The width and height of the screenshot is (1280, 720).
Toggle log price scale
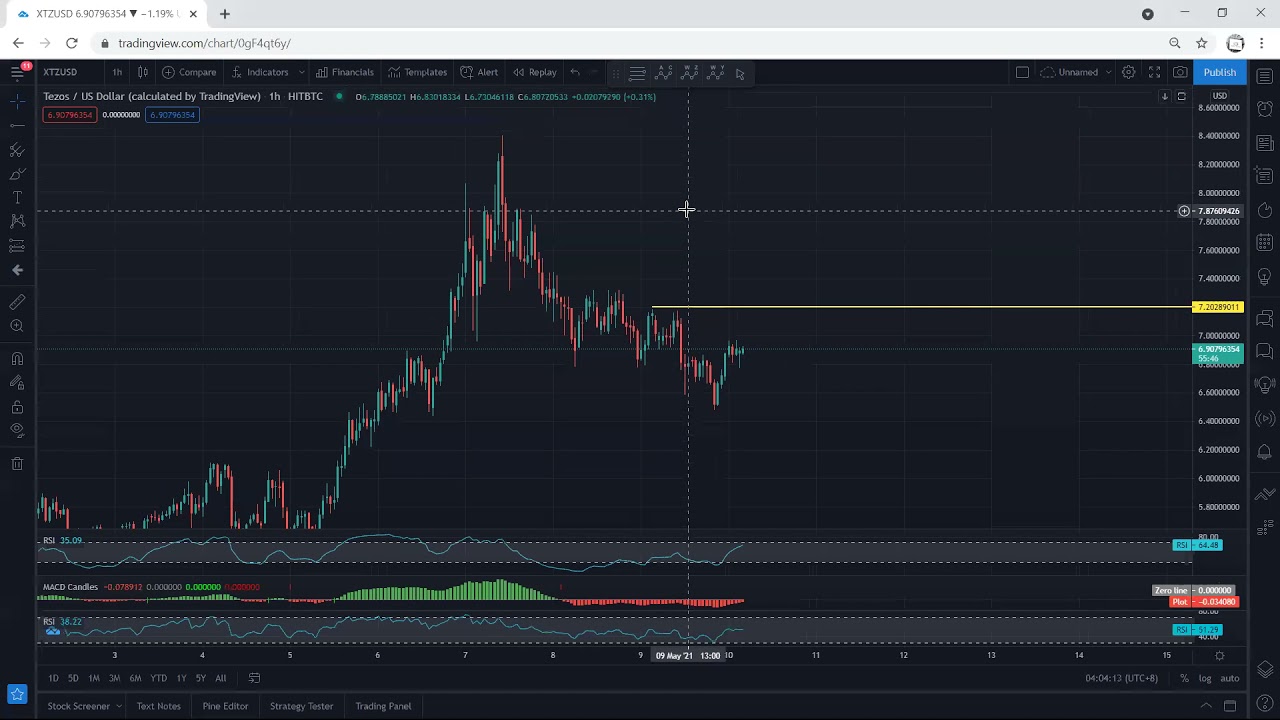(x=1205, y=678)
